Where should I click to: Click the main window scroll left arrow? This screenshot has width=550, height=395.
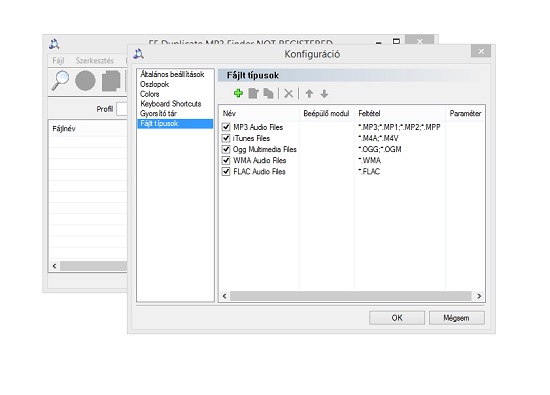tap(54, 266)
